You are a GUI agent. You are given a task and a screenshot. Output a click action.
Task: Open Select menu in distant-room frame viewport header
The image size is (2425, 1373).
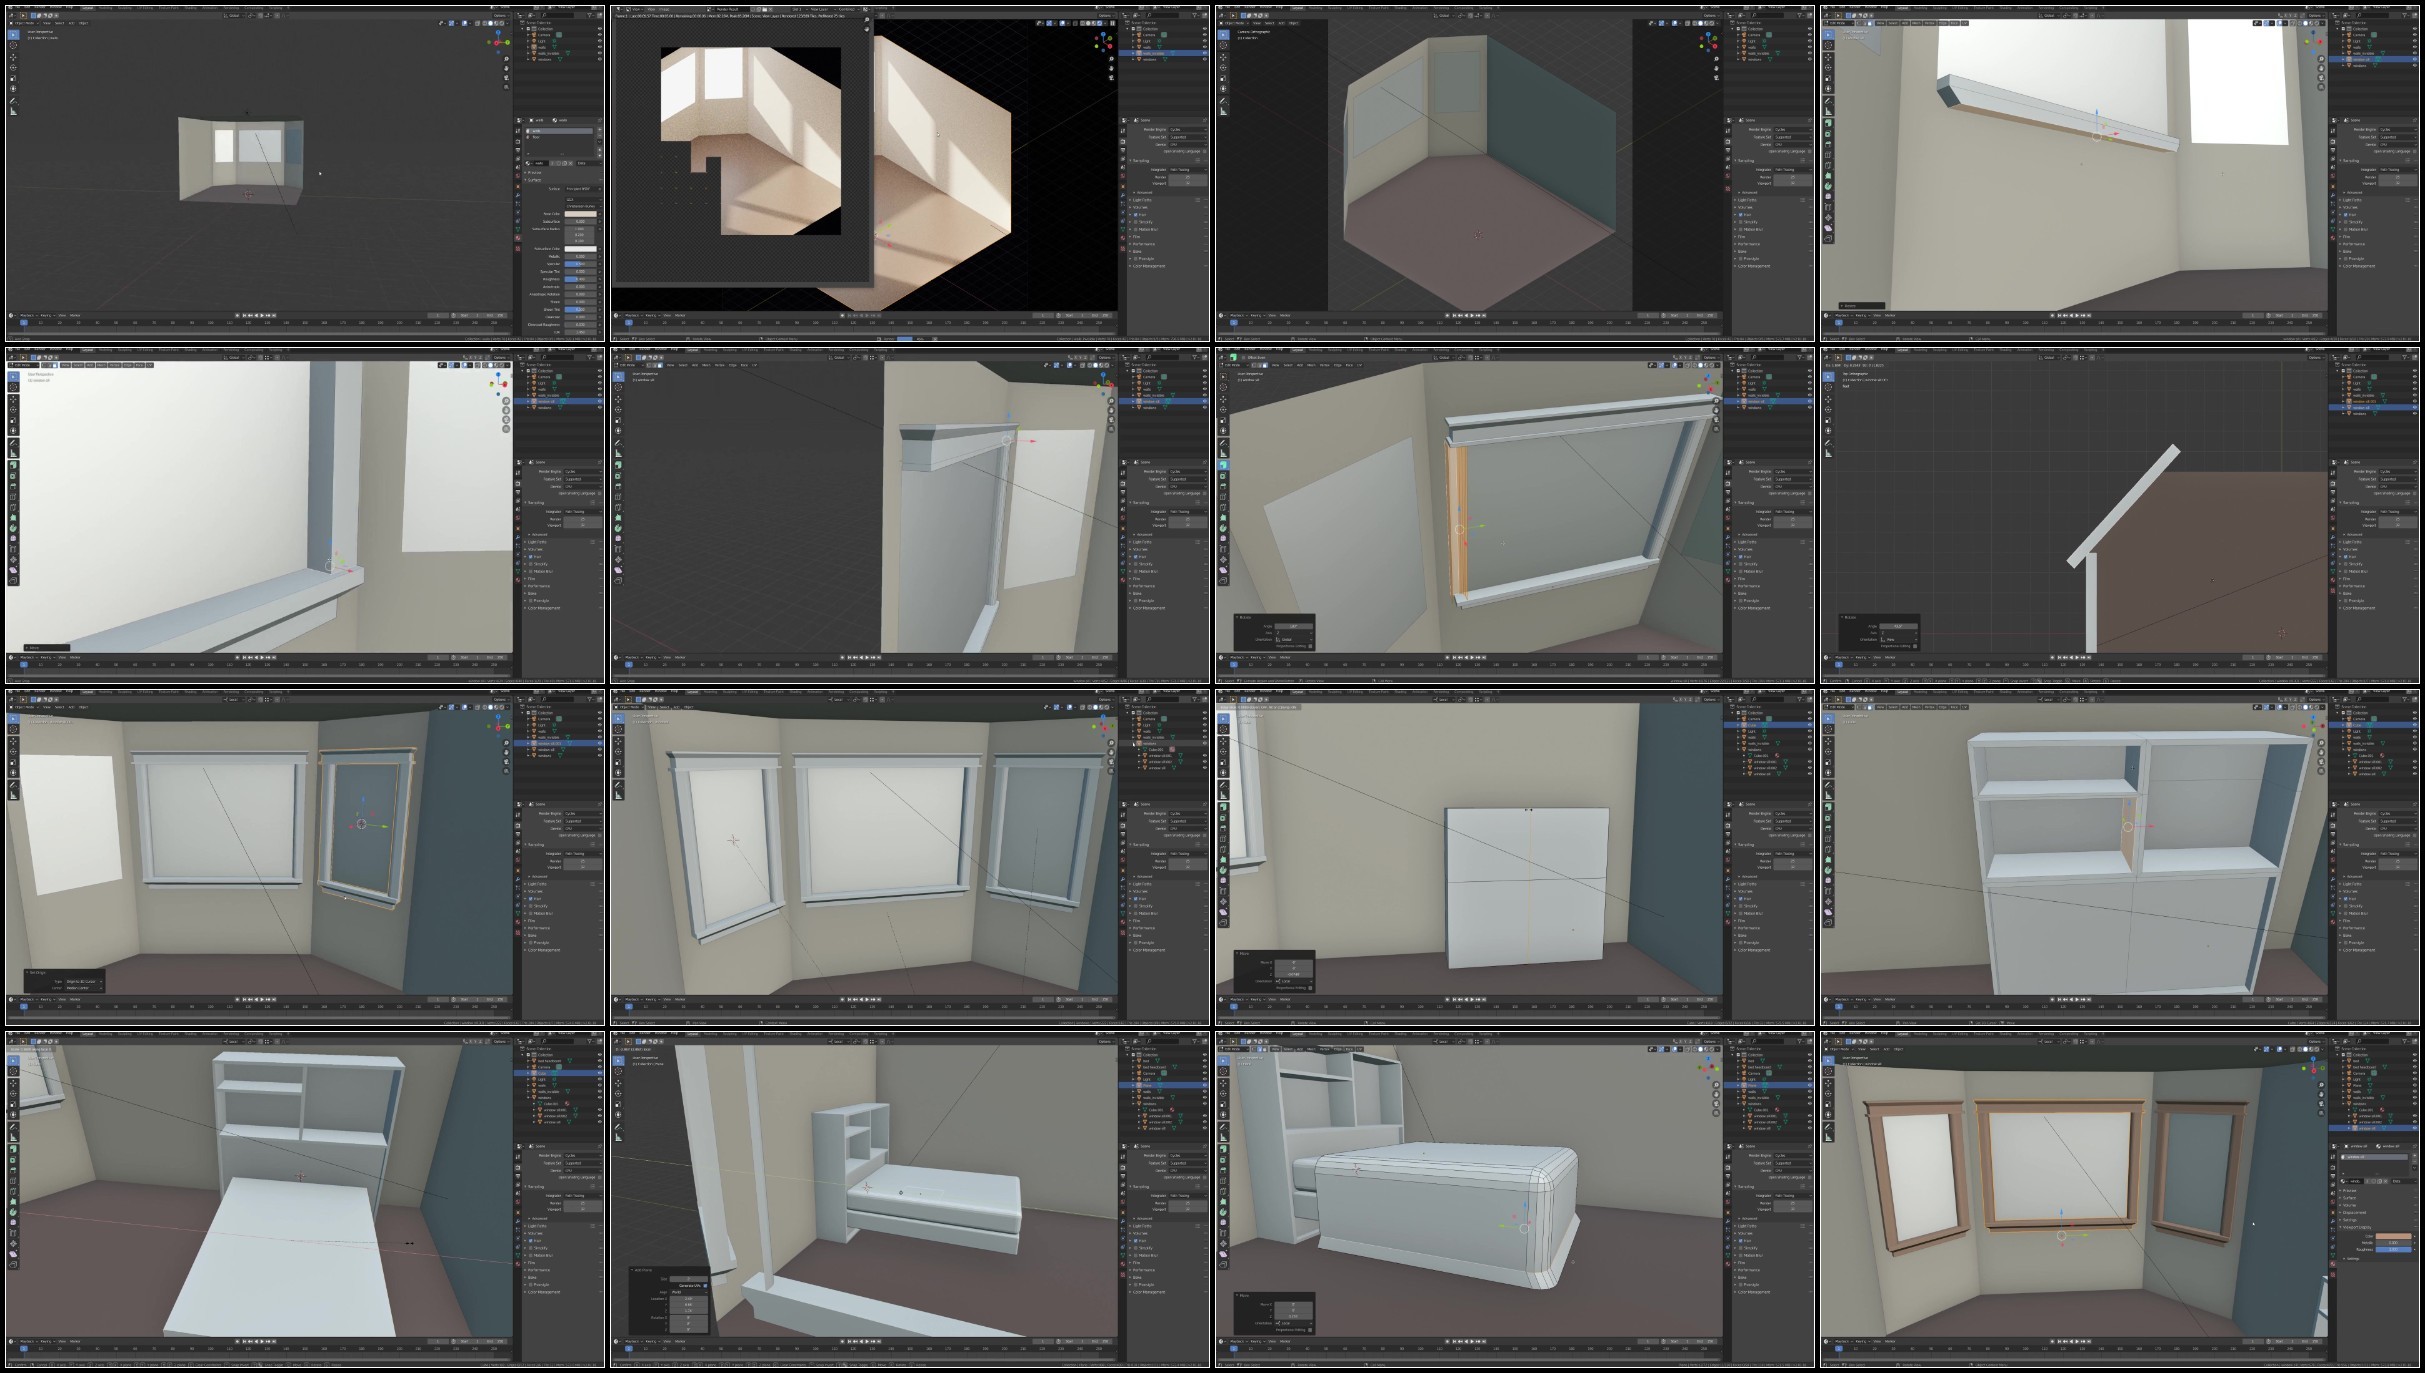click(x=59, y=23)
